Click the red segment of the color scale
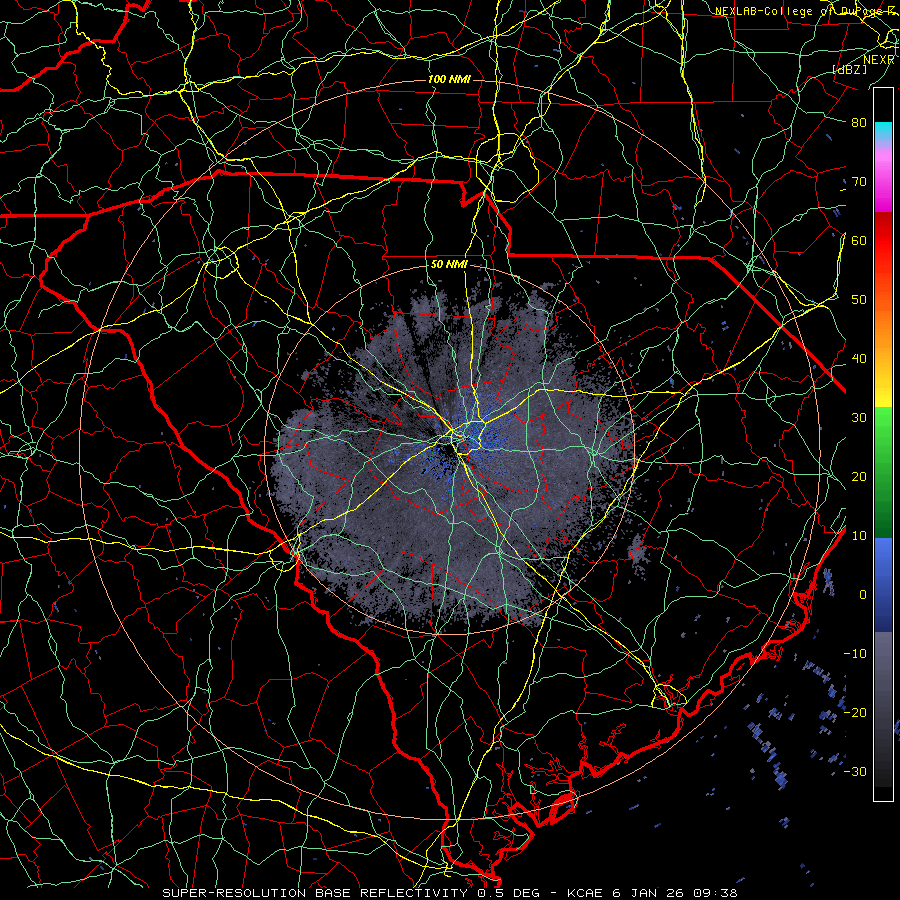Viewport: 900px width, 900px height. [x=883, y=242]
